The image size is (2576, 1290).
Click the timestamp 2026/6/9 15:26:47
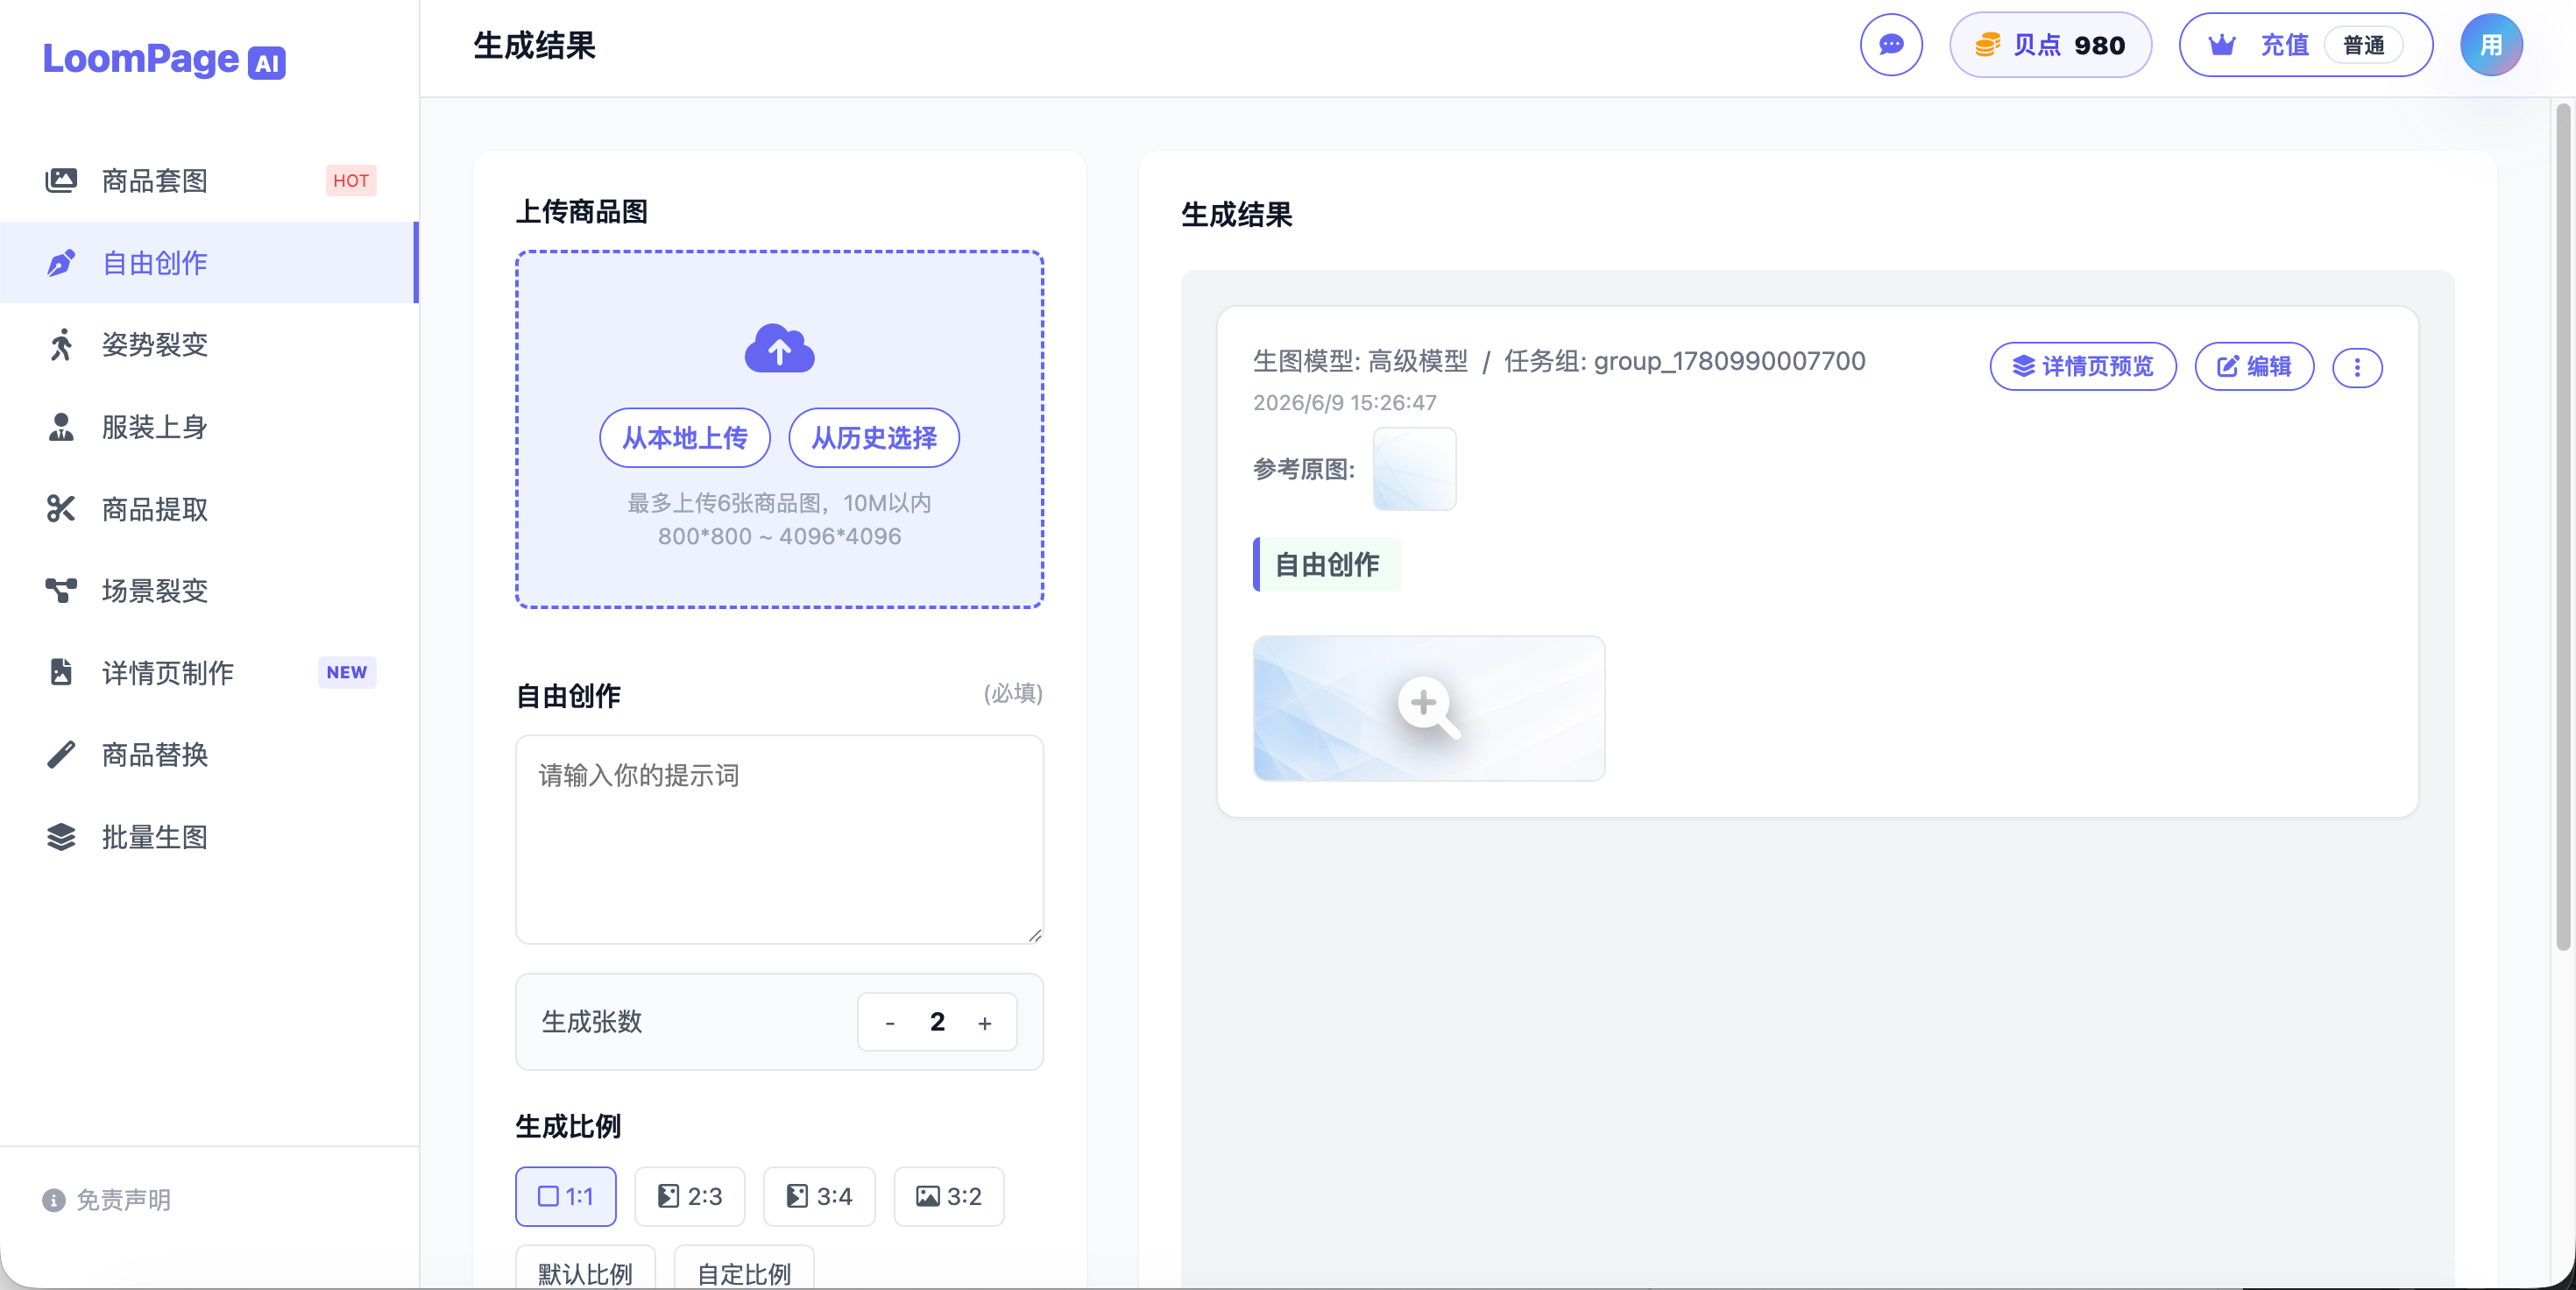click(x=1345, y=402)
